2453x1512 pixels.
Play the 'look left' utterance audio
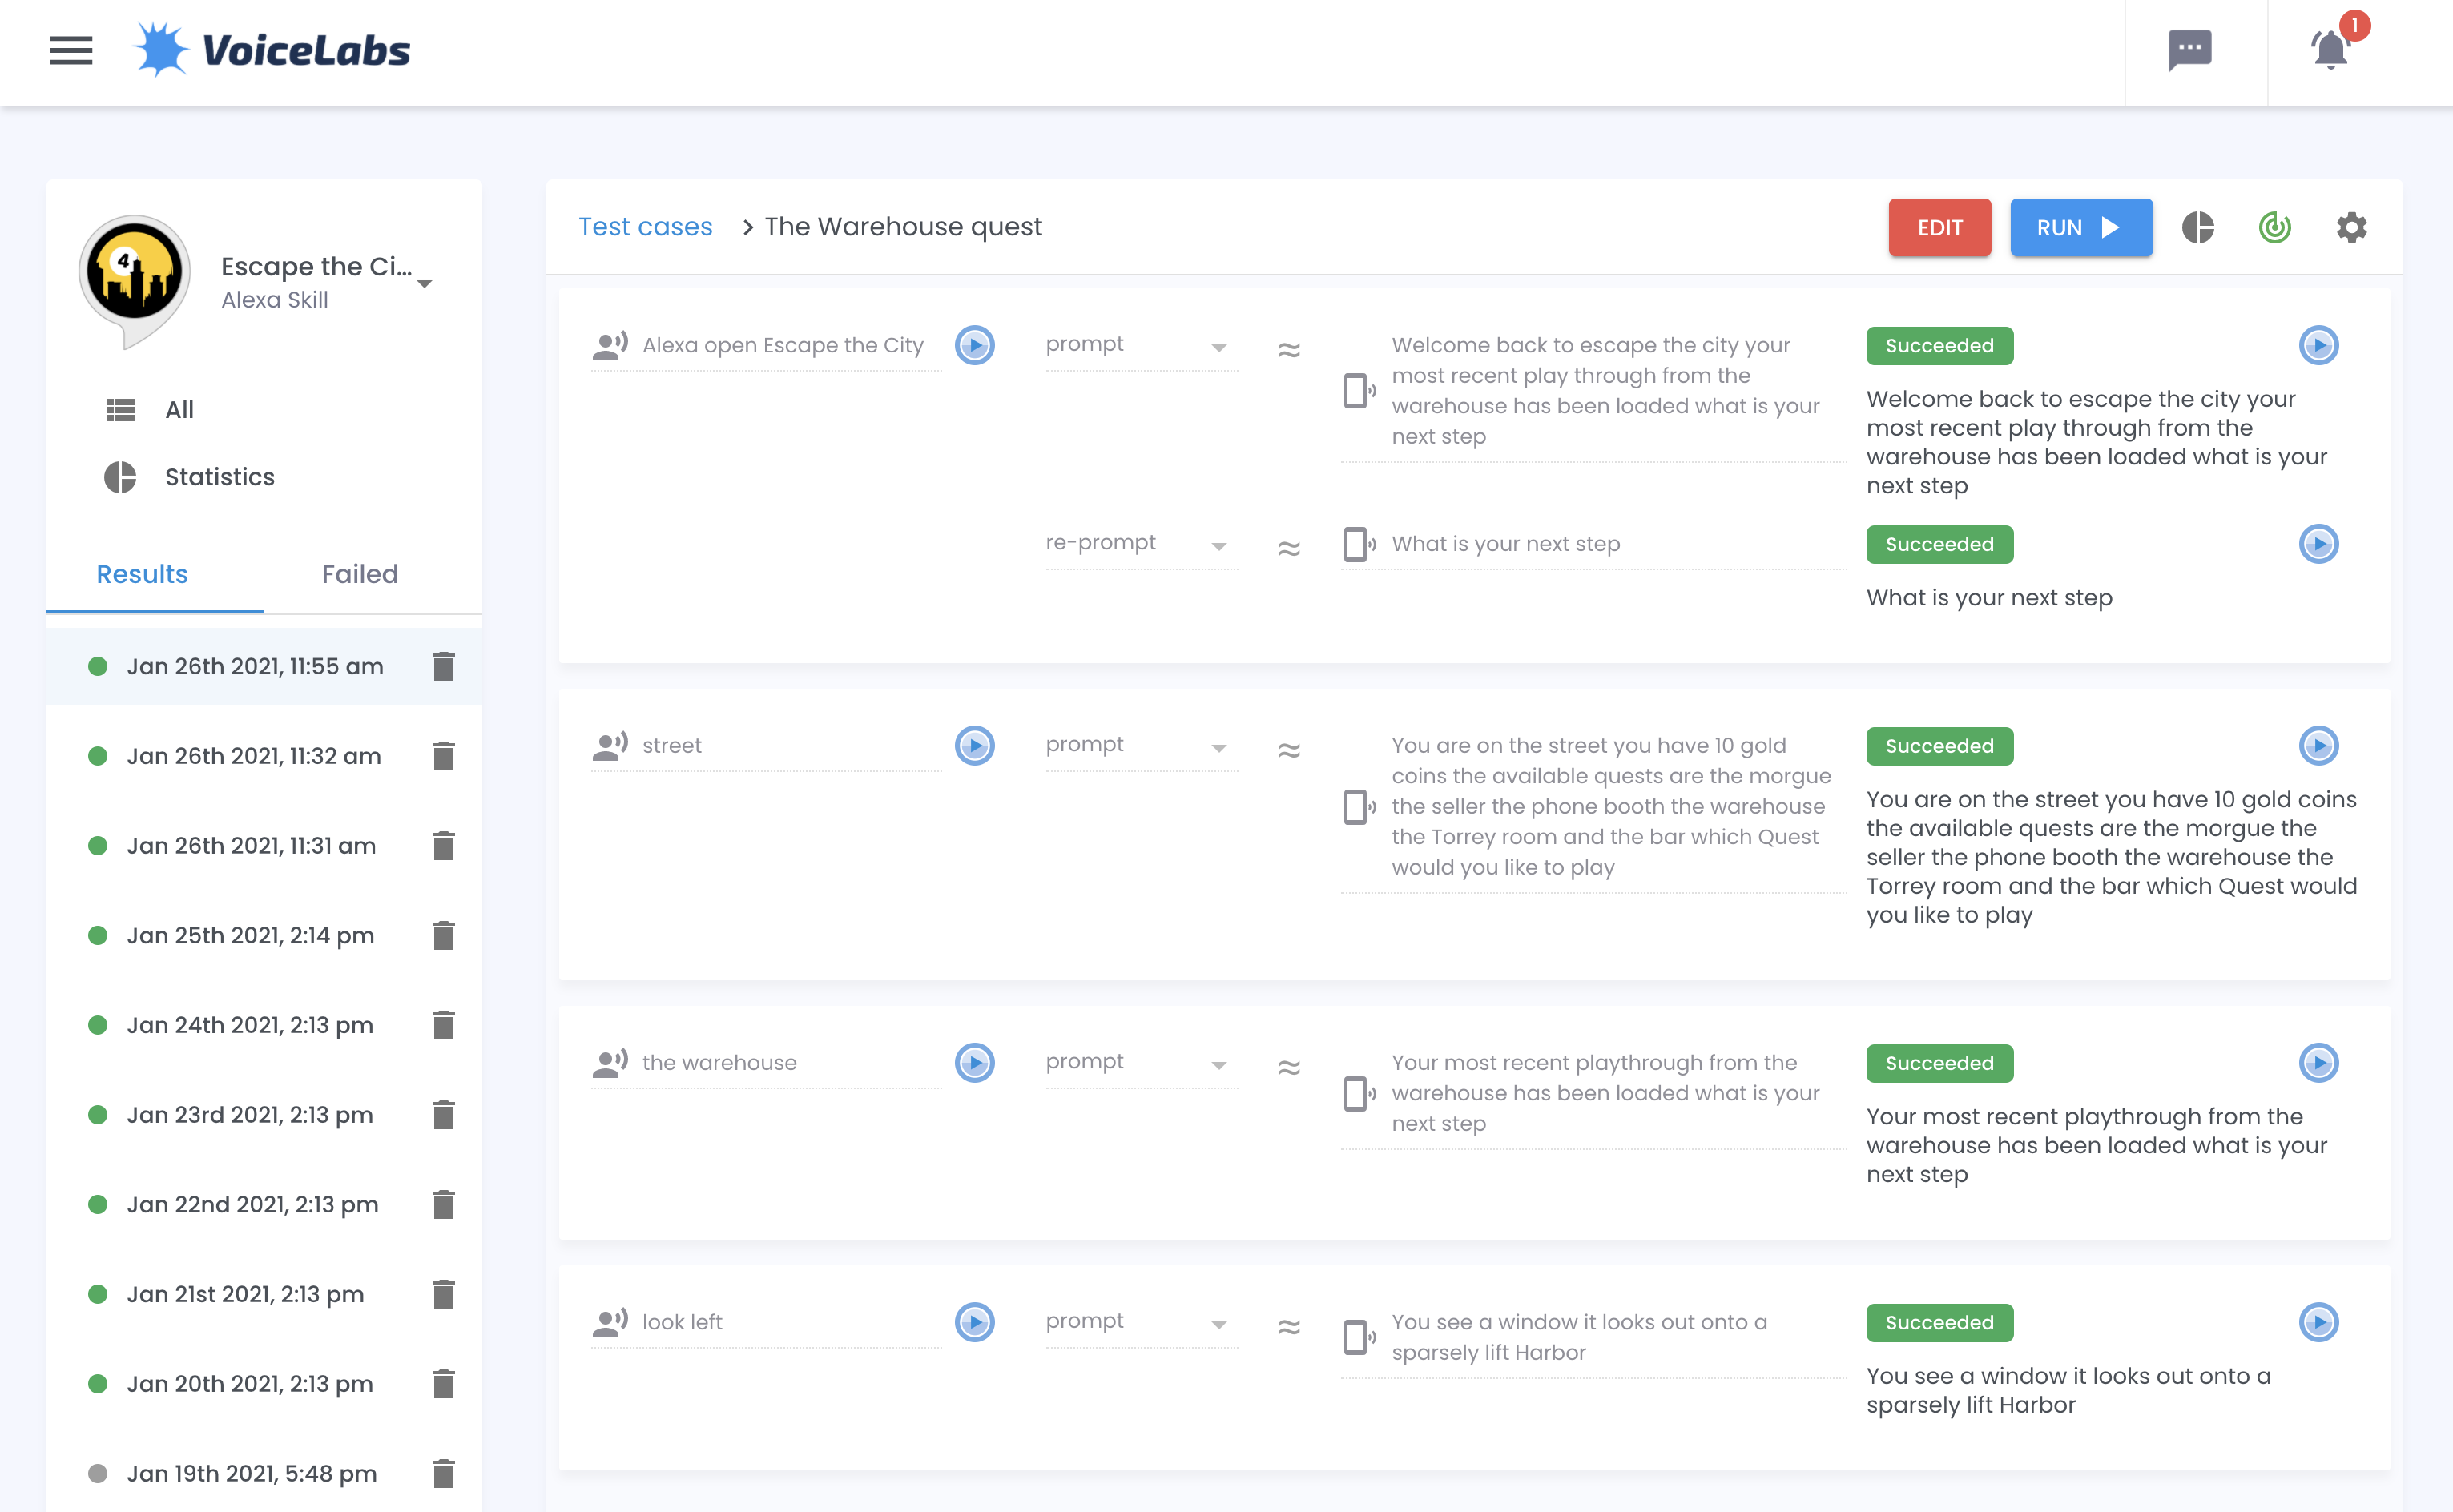coord(974,1322)
